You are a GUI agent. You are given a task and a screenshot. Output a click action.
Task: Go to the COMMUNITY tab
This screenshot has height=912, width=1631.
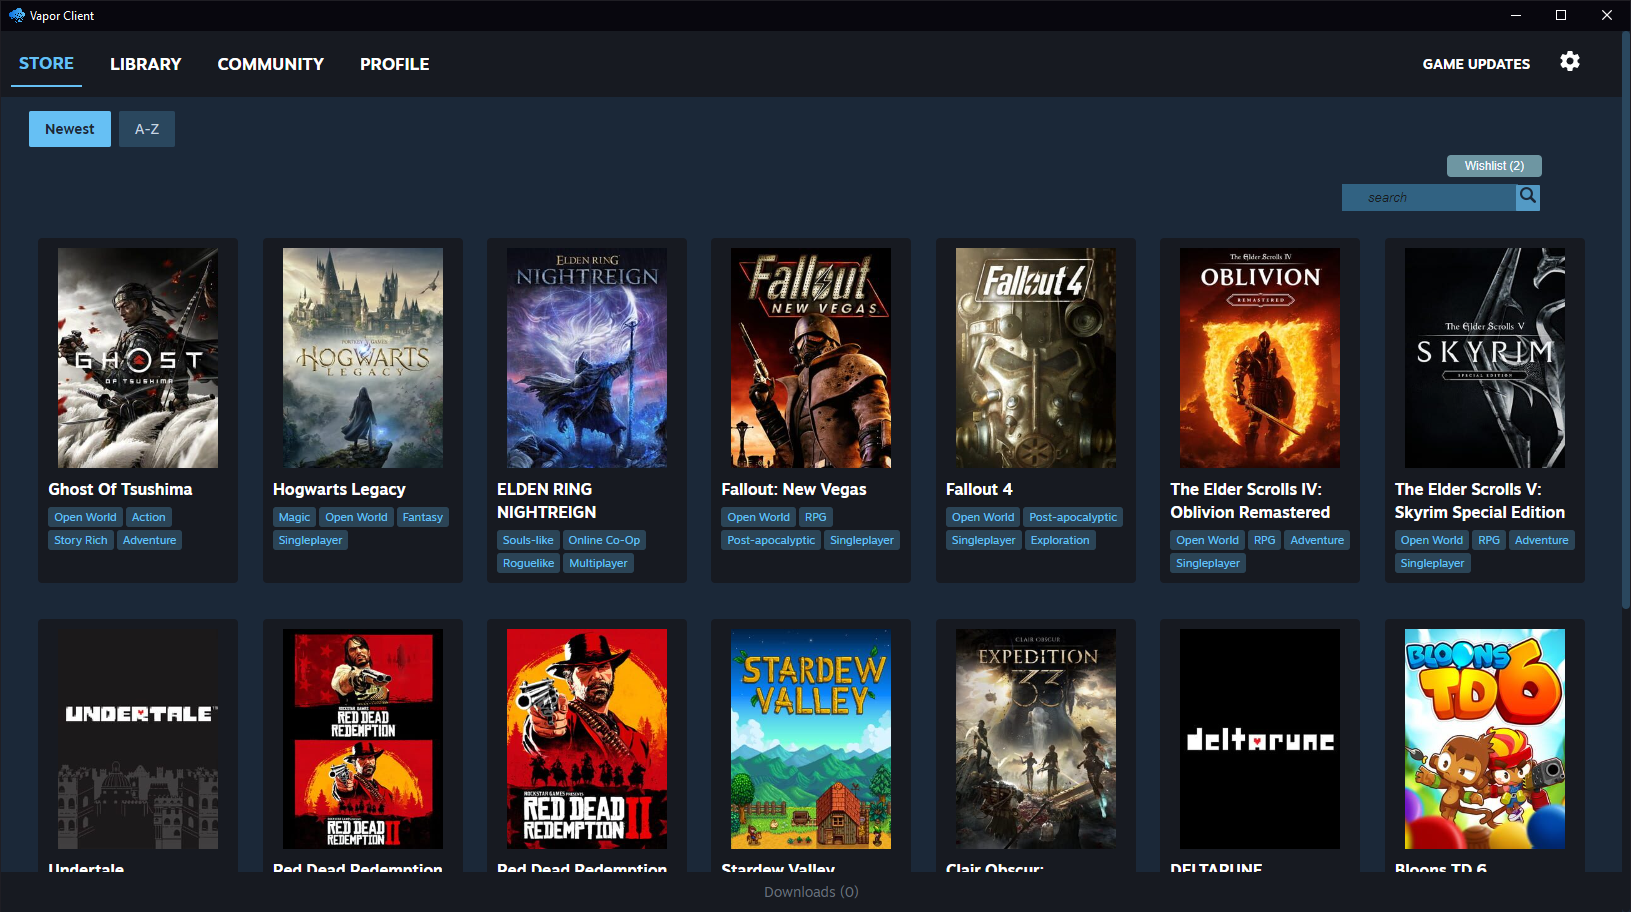click(x=271, y=64)
